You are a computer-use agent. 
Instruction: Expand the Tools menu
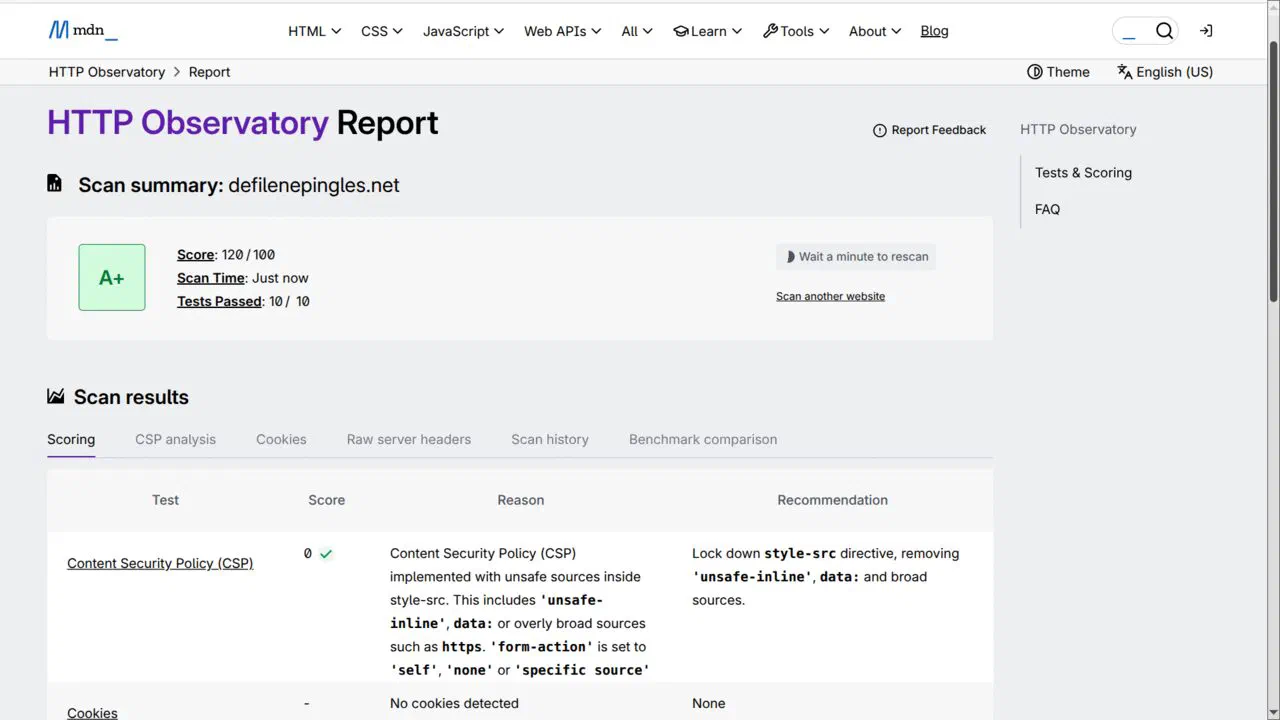[x=796, y=31]
